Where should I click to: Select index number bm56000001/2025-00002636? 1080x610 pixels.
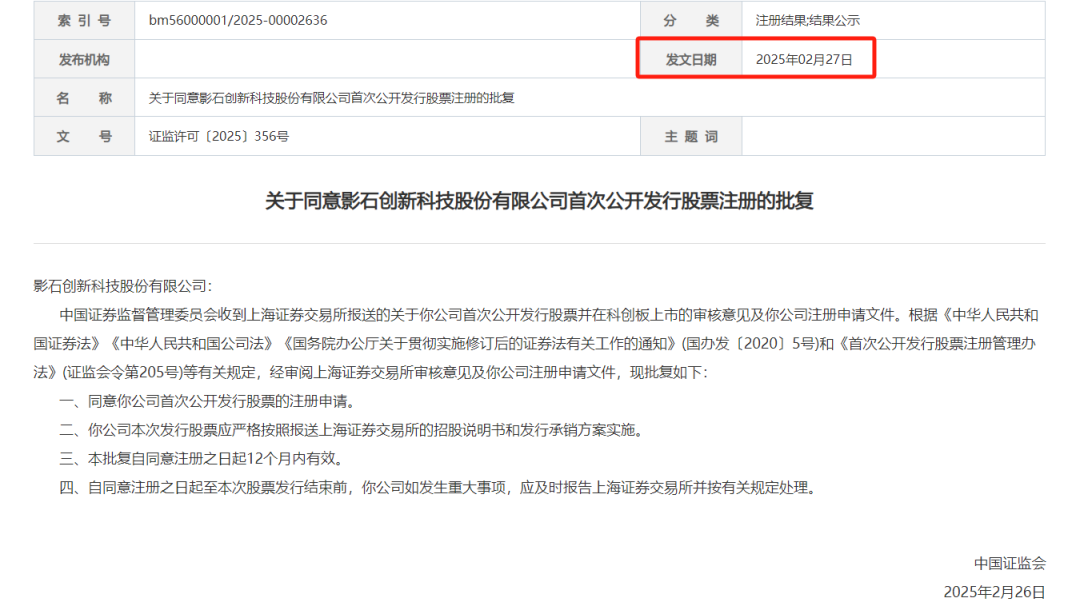pos(238,21)
